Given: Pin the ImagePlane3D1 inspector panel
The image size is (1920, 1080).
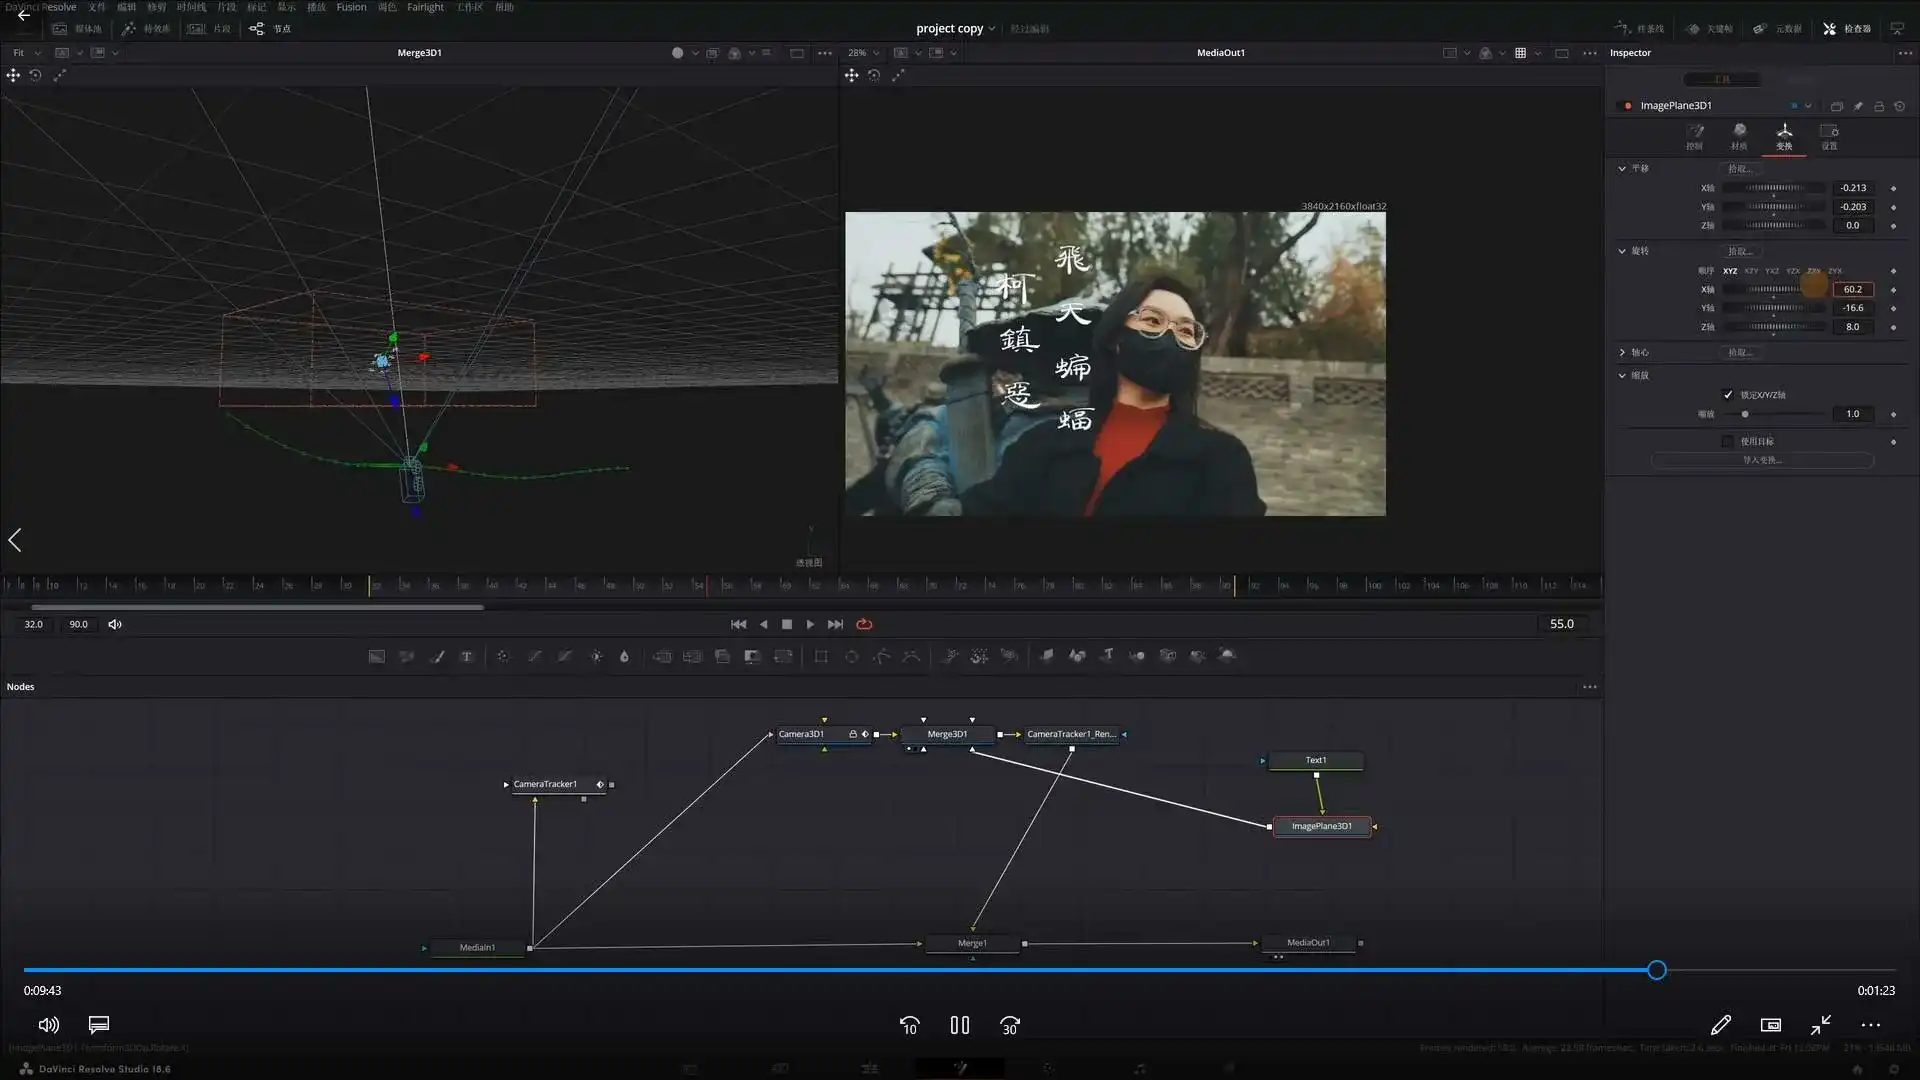Looking at the screenshot, I should (x=1858, y=106).
